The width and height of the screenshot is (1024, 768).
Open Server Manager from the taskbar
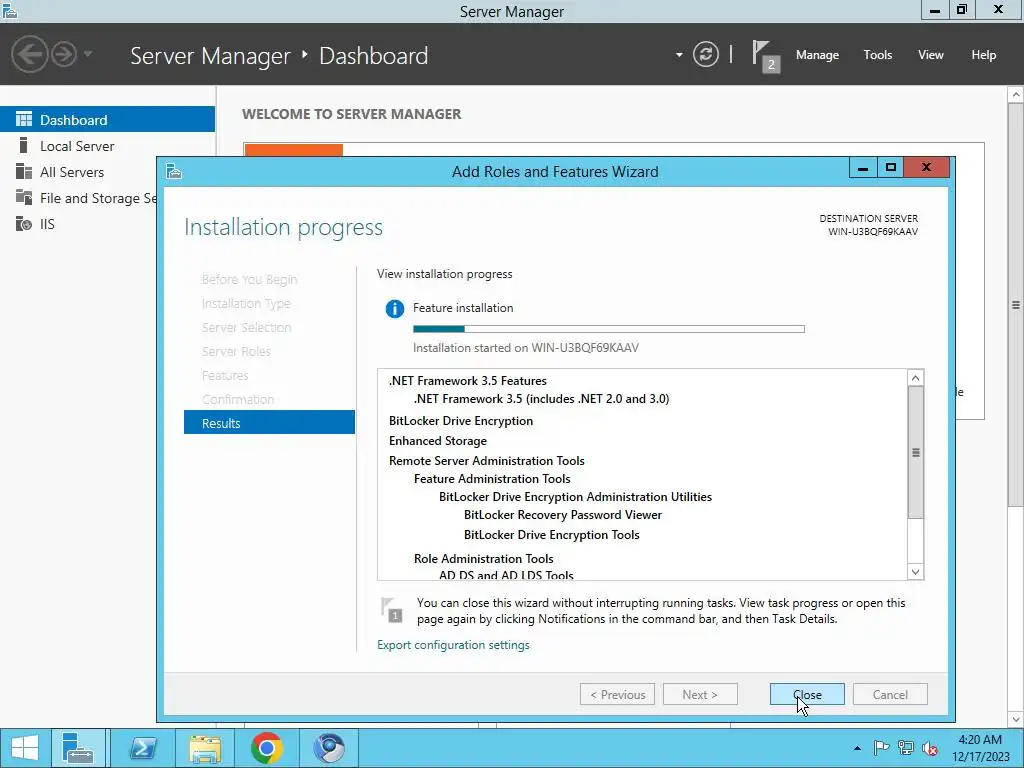[78, 748]
